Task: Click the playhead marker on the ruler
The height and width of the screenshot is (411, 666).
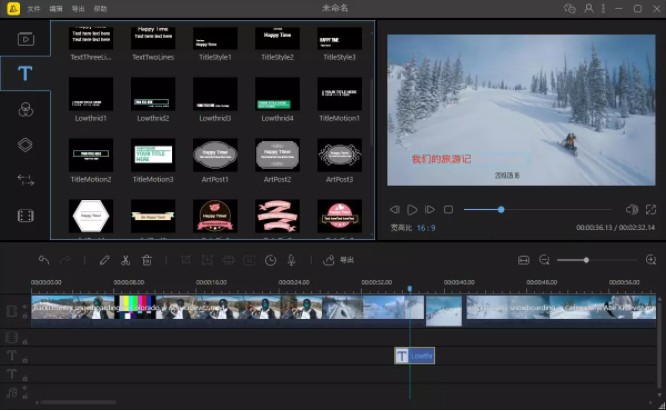Action: pyautogui.click(x=410, y=289)
